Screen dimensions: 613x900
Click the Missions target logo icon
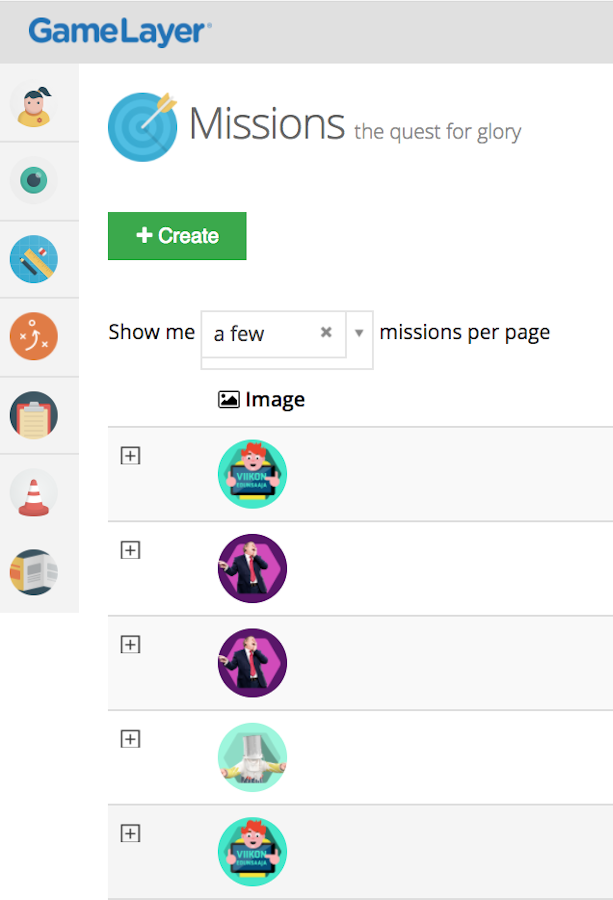point(142,127)
